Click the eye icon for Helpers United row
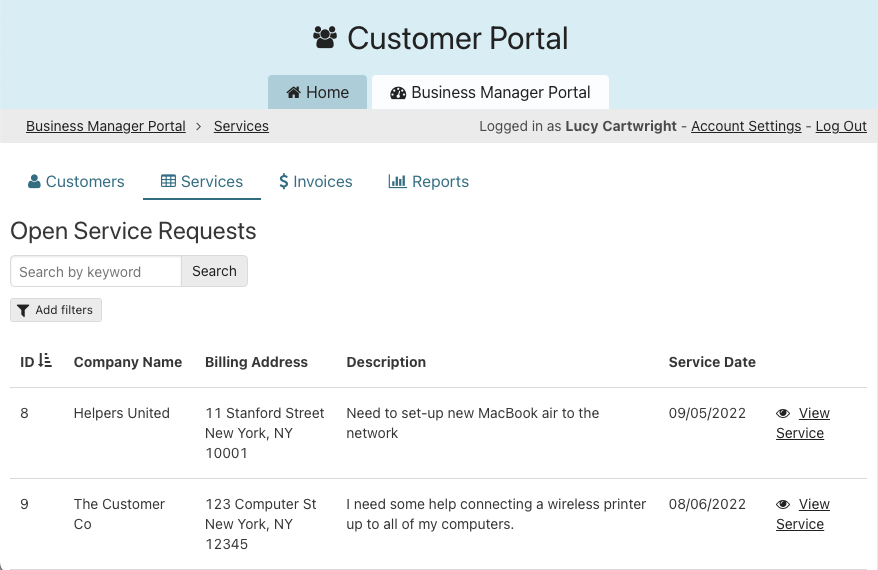Viewport: 878px width, 570px height. coord(783,413)
